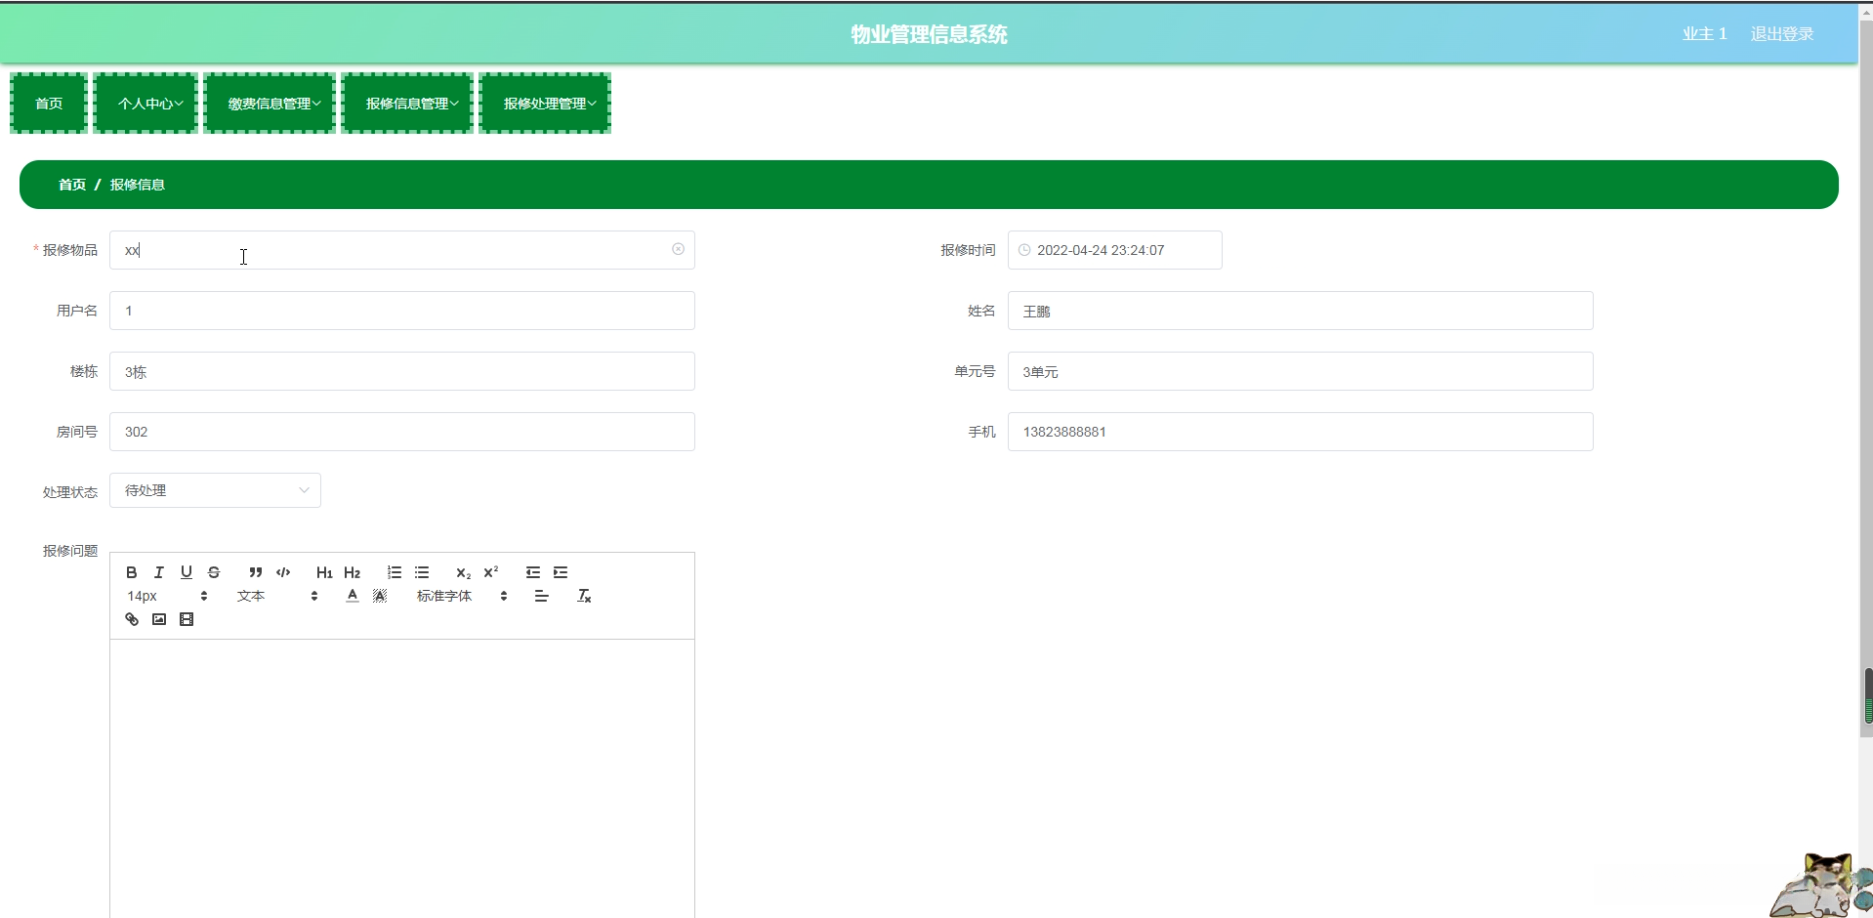The image size is (1873, 918).
Task: Toggle underline formatting in the editor
Action: click(186, 572)
